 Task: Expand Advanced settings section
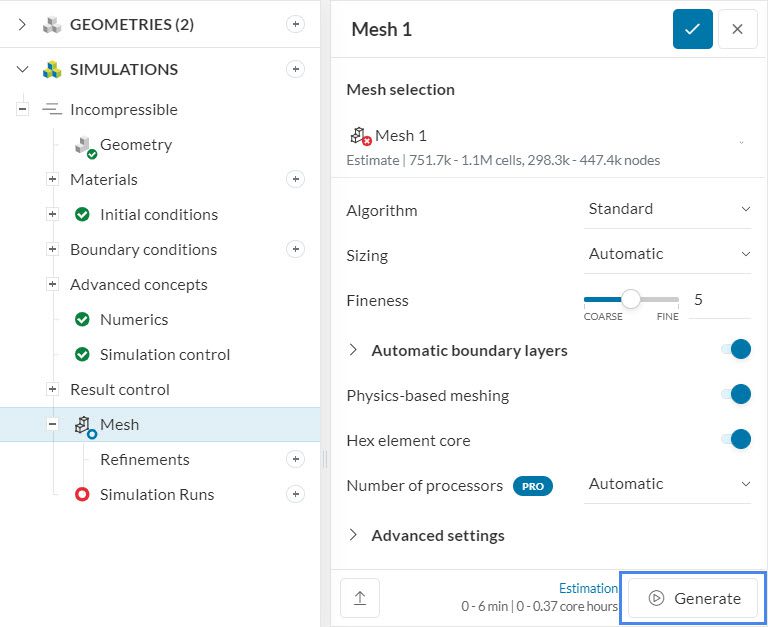coord(437,535)
